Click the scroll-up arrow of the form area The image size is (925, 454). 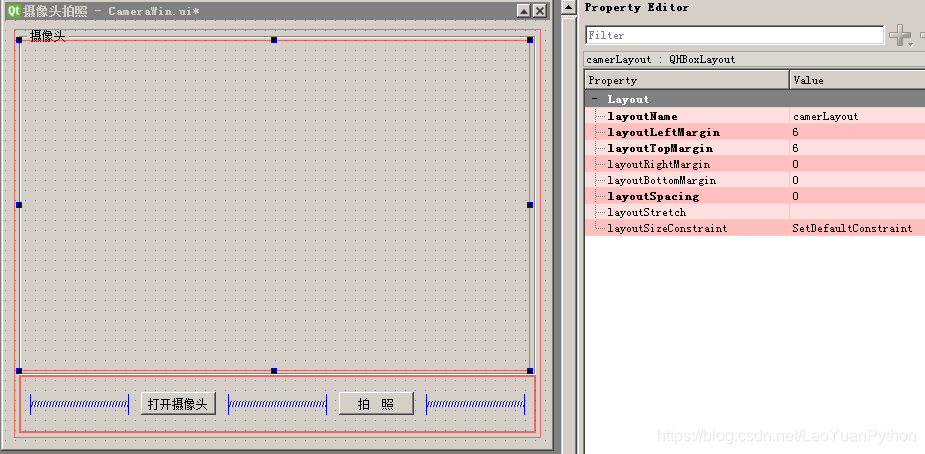tap(568, 7)
